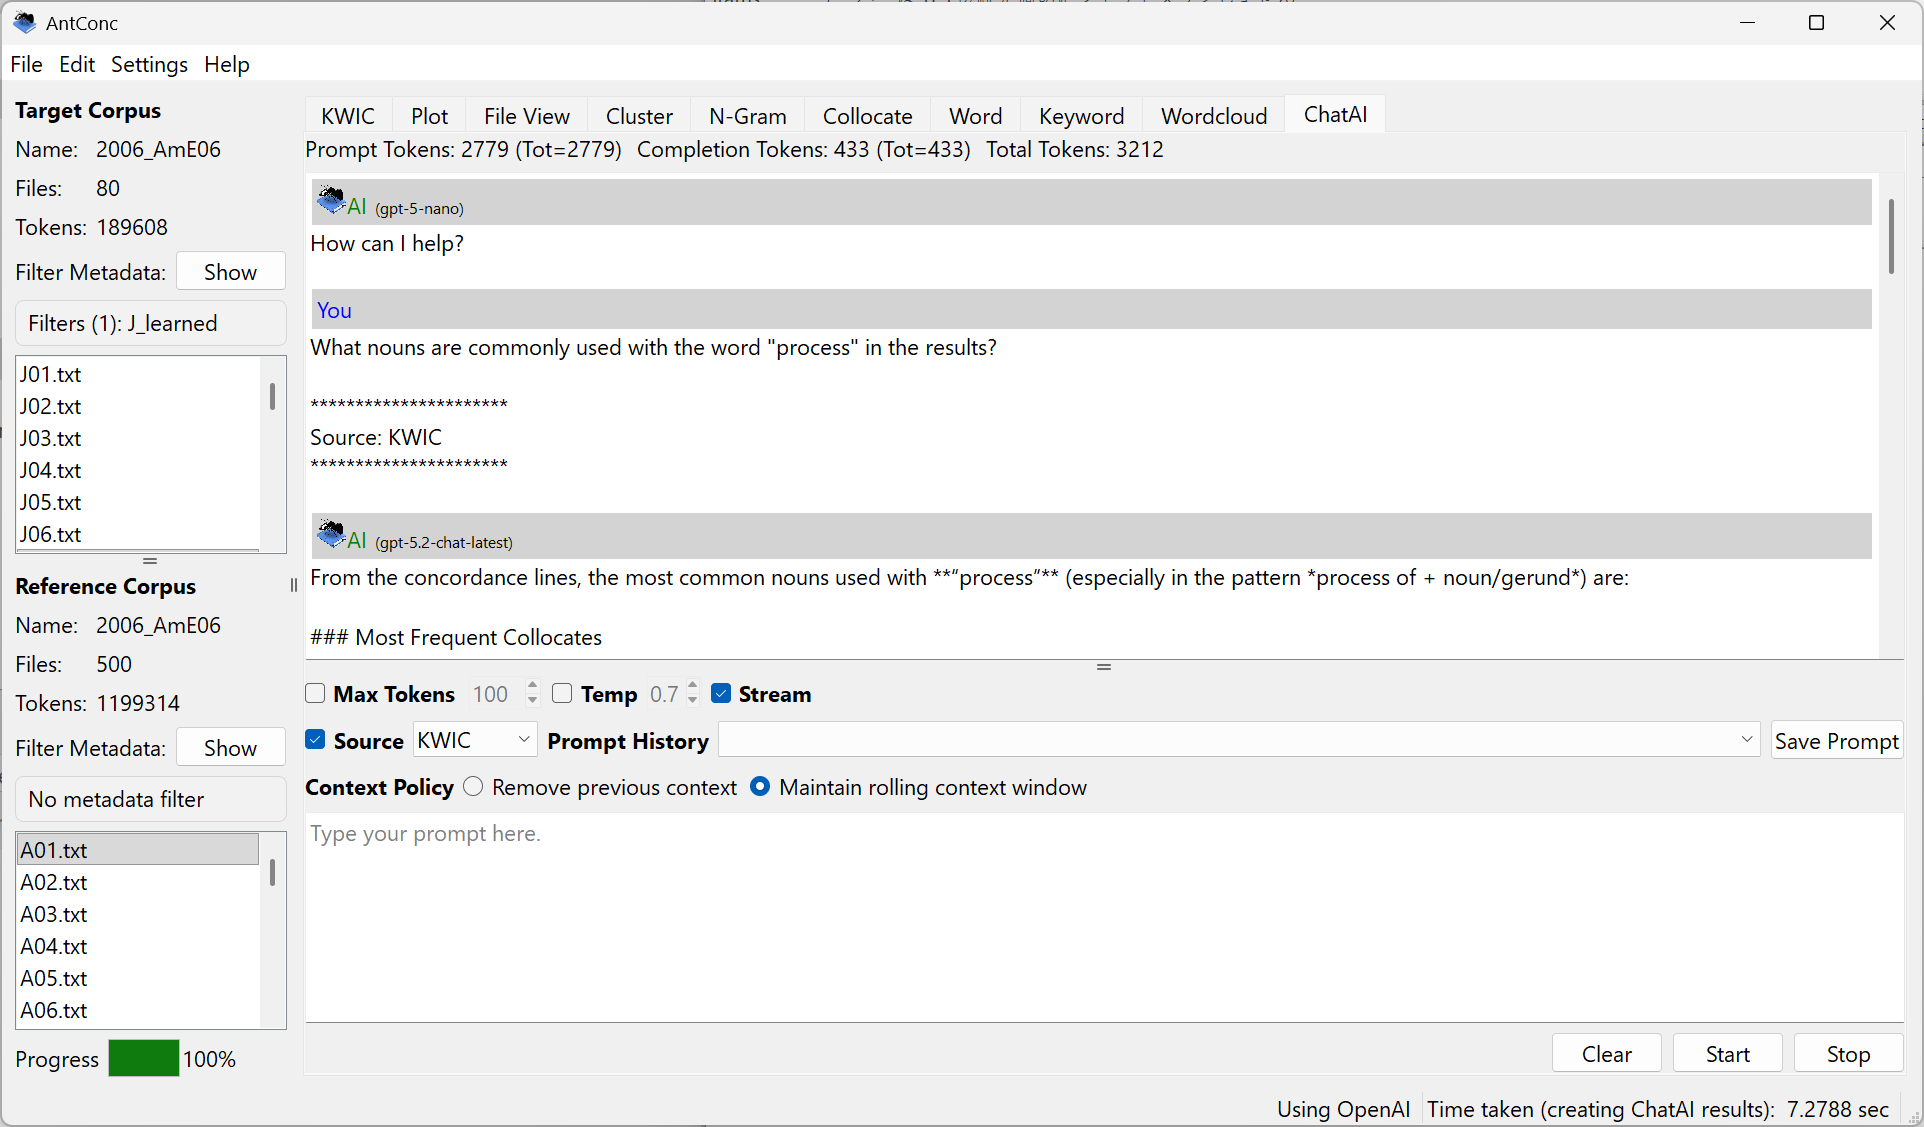Click Start to send the prompt
This screenshot has height=1127, width=1924.
click(x=1728, y=1054)
